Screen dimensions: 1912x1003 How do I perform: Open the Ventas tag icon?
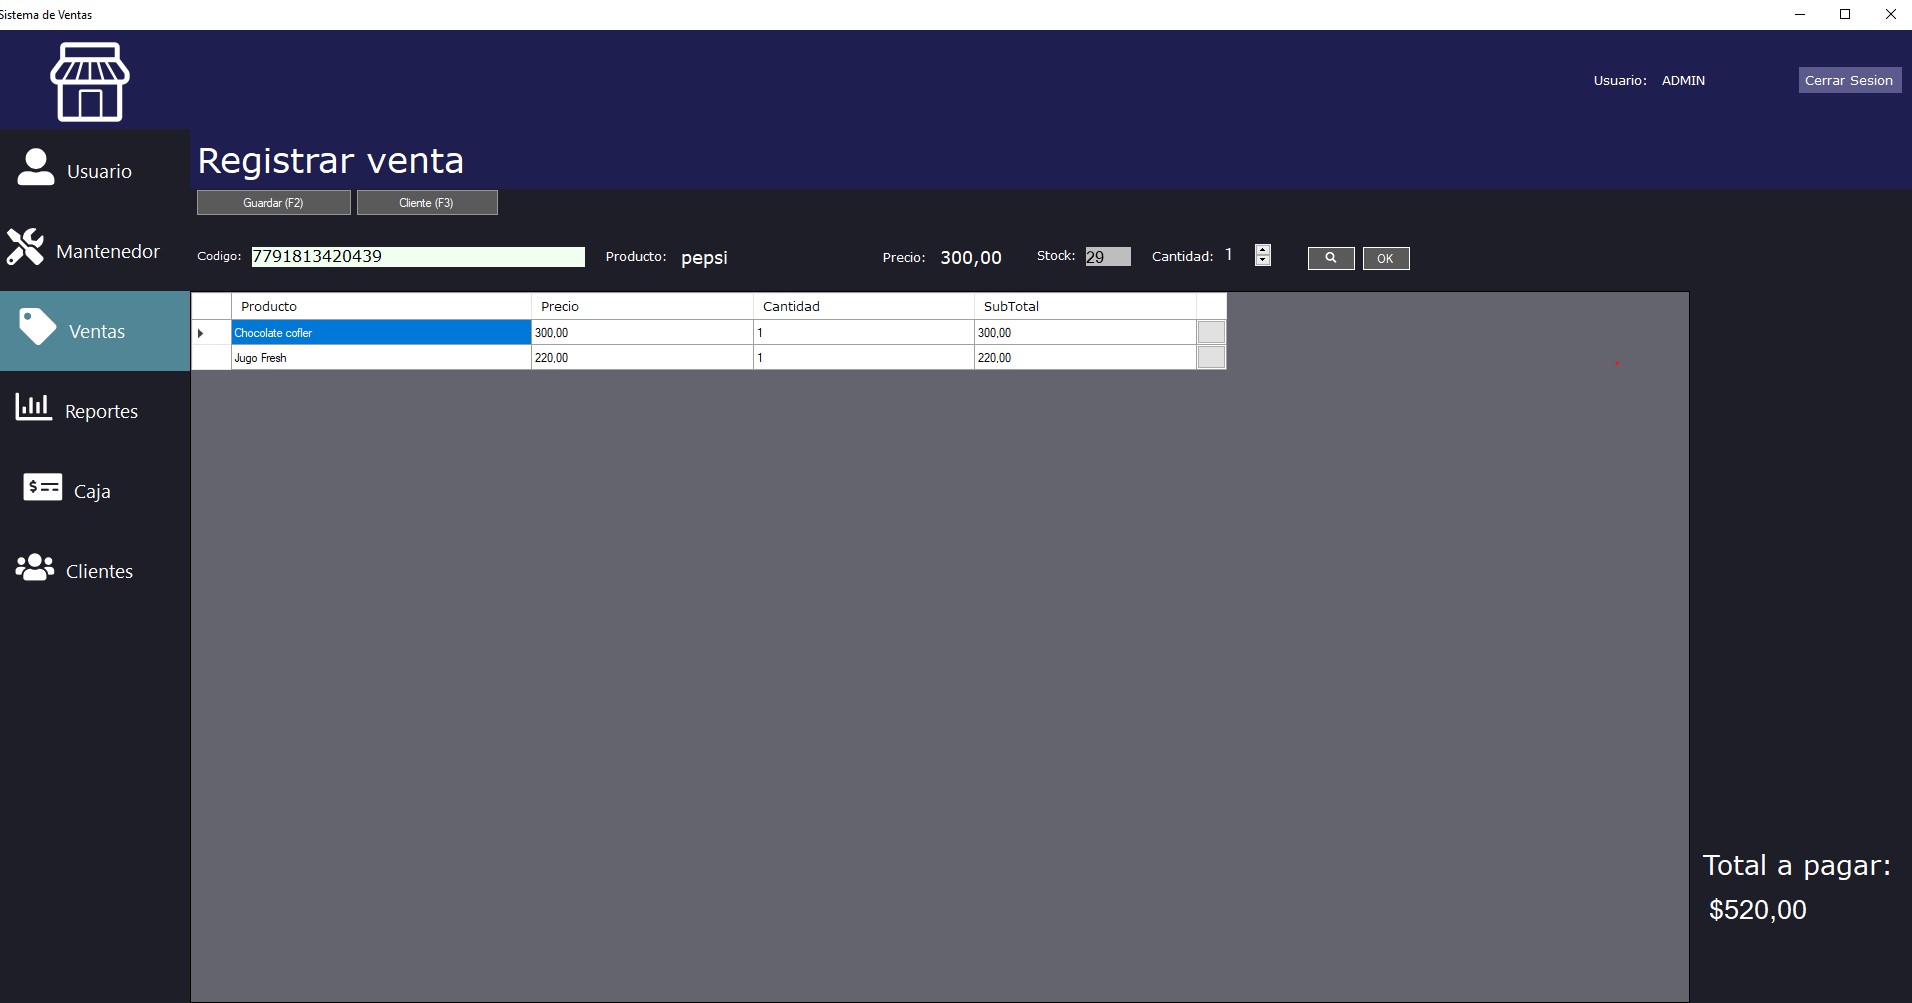(x=37, y=327)
